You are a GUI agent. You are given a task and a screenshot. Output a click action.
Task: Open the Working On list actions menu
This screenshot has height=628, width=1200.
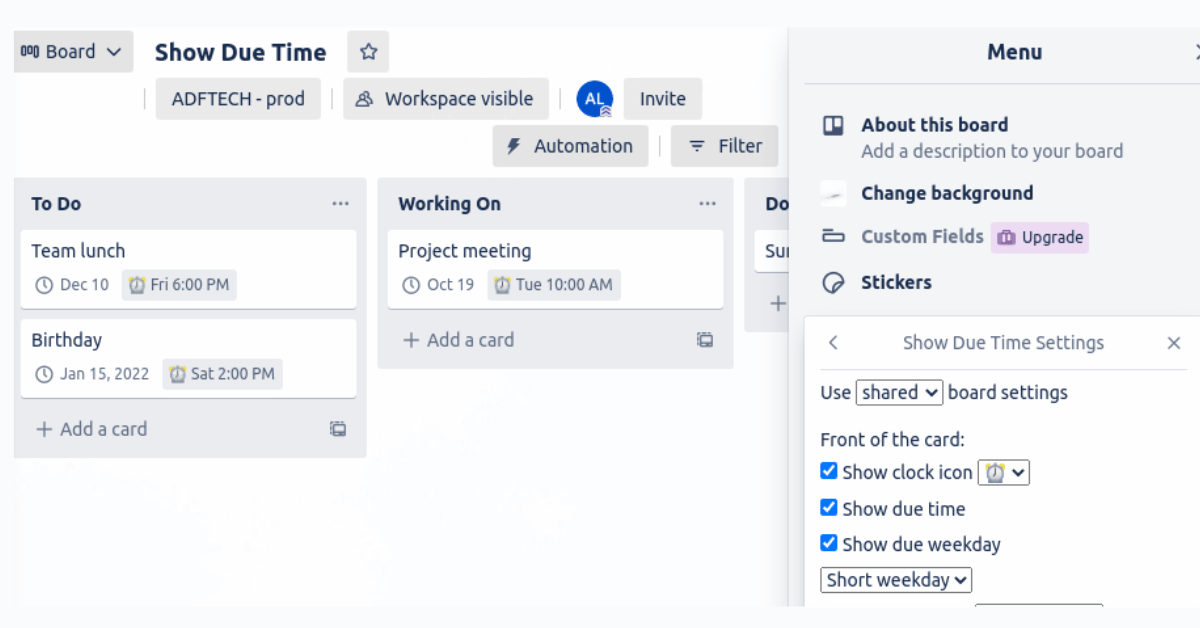tap(707, 203)
